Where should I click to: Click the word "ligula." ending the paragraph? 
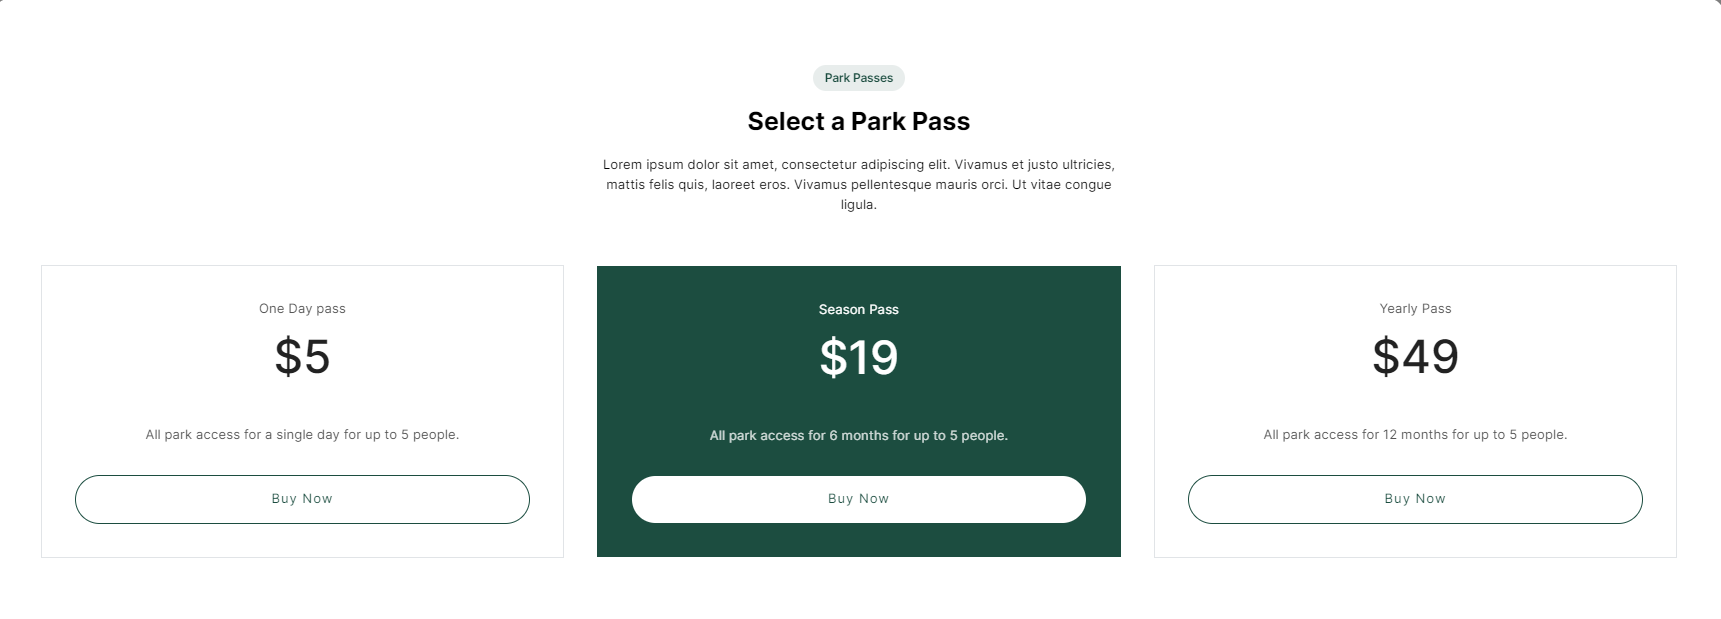[858, 205]
